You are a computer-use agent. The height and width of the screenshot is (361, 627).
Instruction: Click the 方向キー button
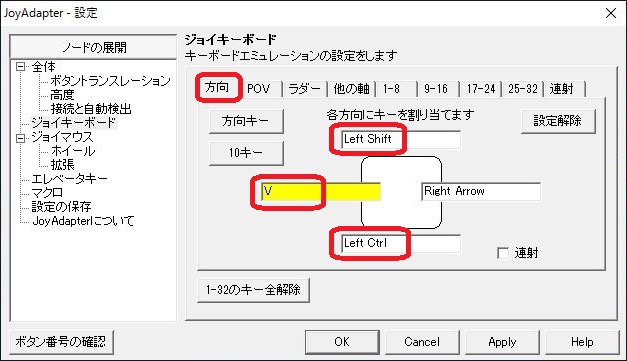[246, 121]
